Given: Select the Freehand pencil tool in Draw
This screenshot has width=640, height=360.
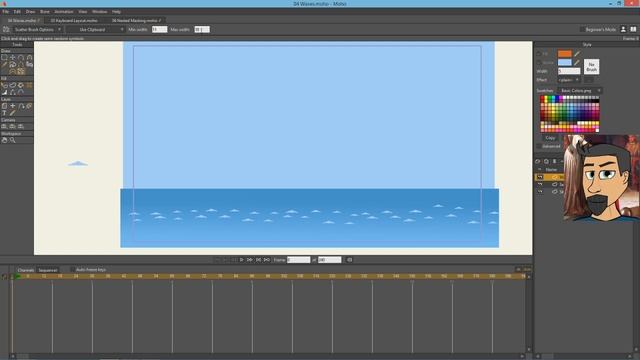Looking at the screenshot, I should click(4, 64).
